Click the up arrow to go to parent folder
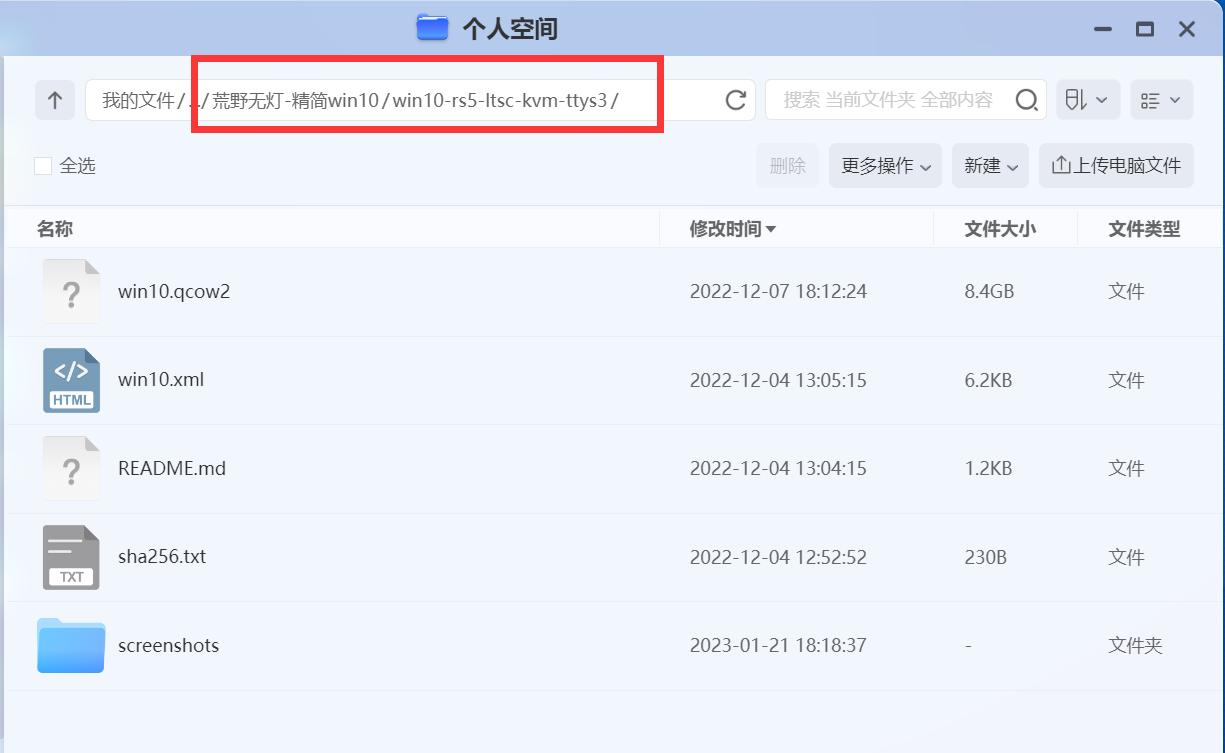This screenshot has width=1225, height=753. tap(55, 100)
